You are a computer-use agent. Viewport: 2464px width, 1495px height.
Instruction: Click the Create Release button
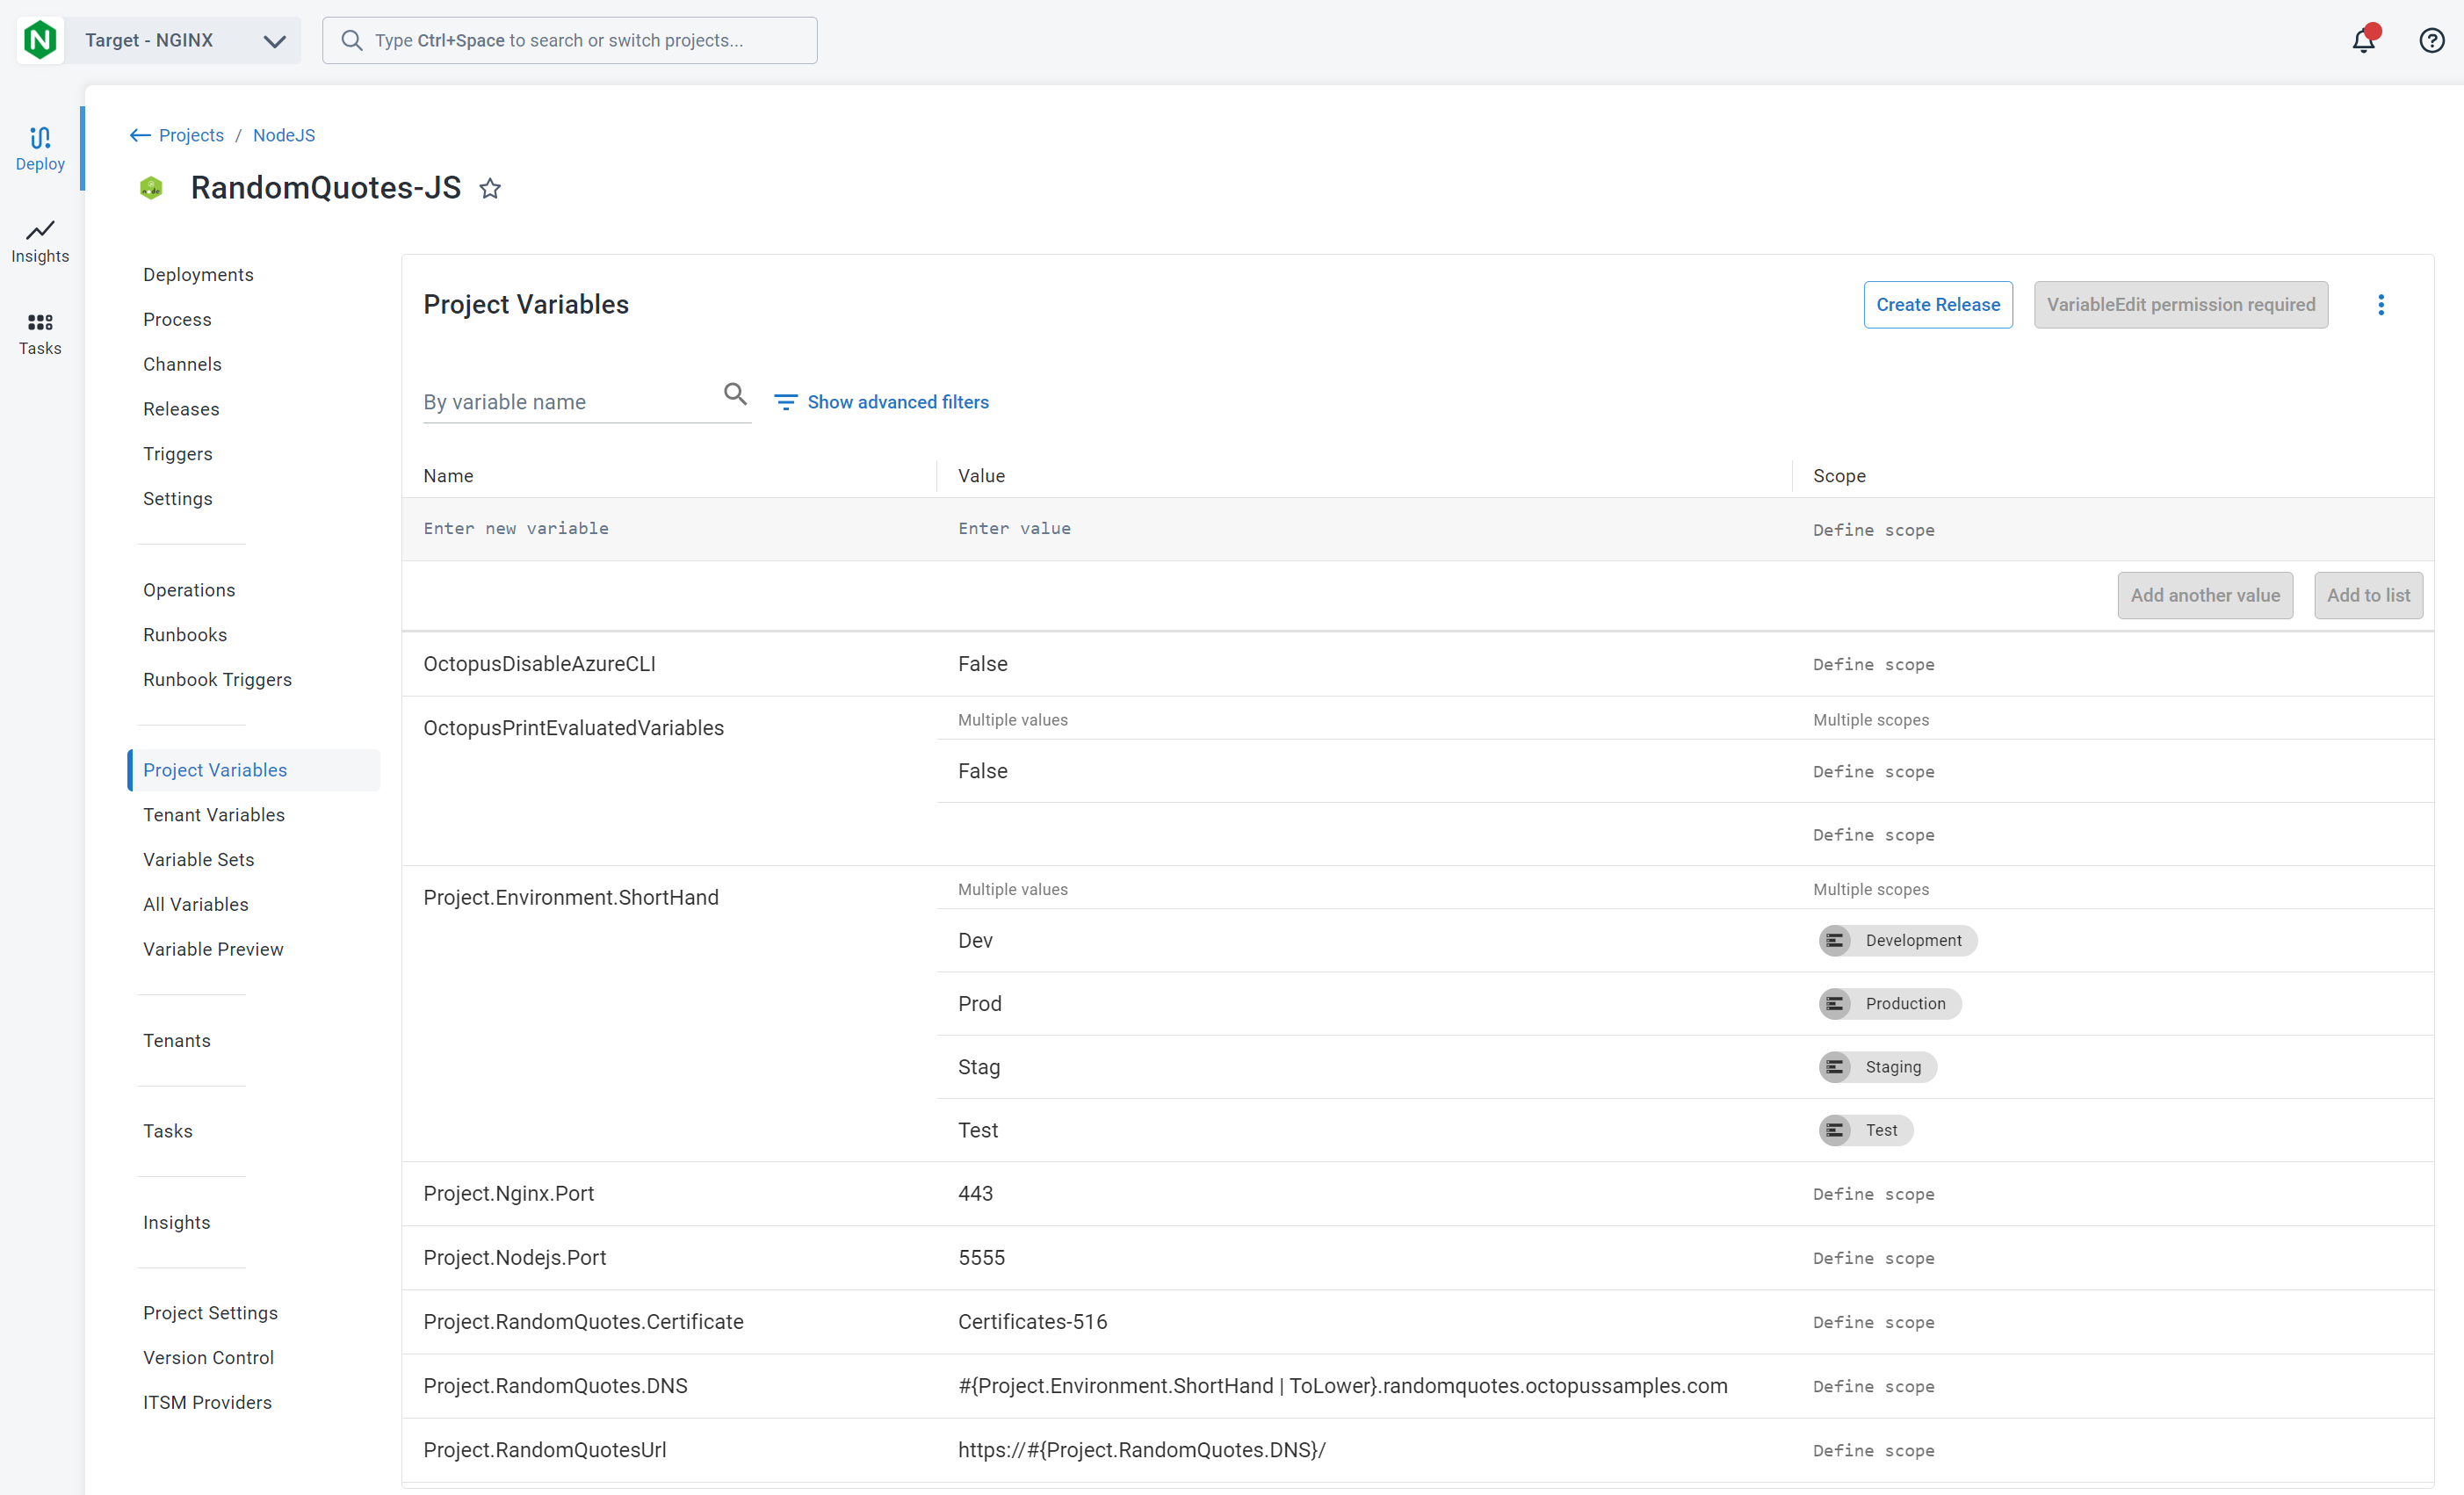[x=1937, y=305]
